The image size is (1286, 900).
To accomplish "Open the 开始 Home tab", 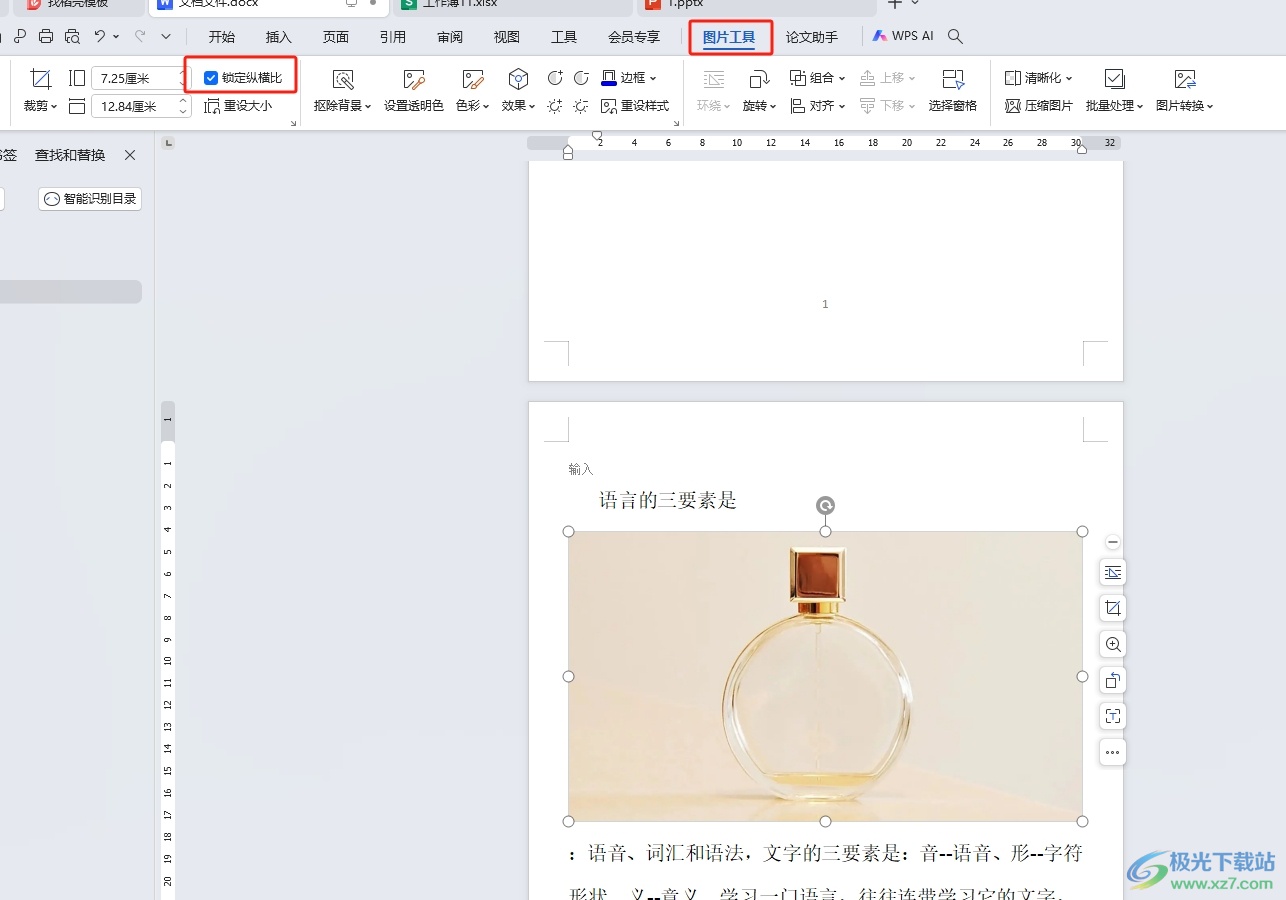I will (x=222, y=37).
